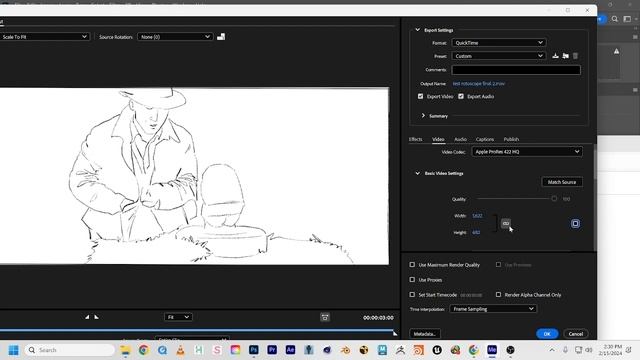Open VLC media player from the taskbar
Image resolution: width=640 pixels, height=360 pixels.
pos(180,350)
